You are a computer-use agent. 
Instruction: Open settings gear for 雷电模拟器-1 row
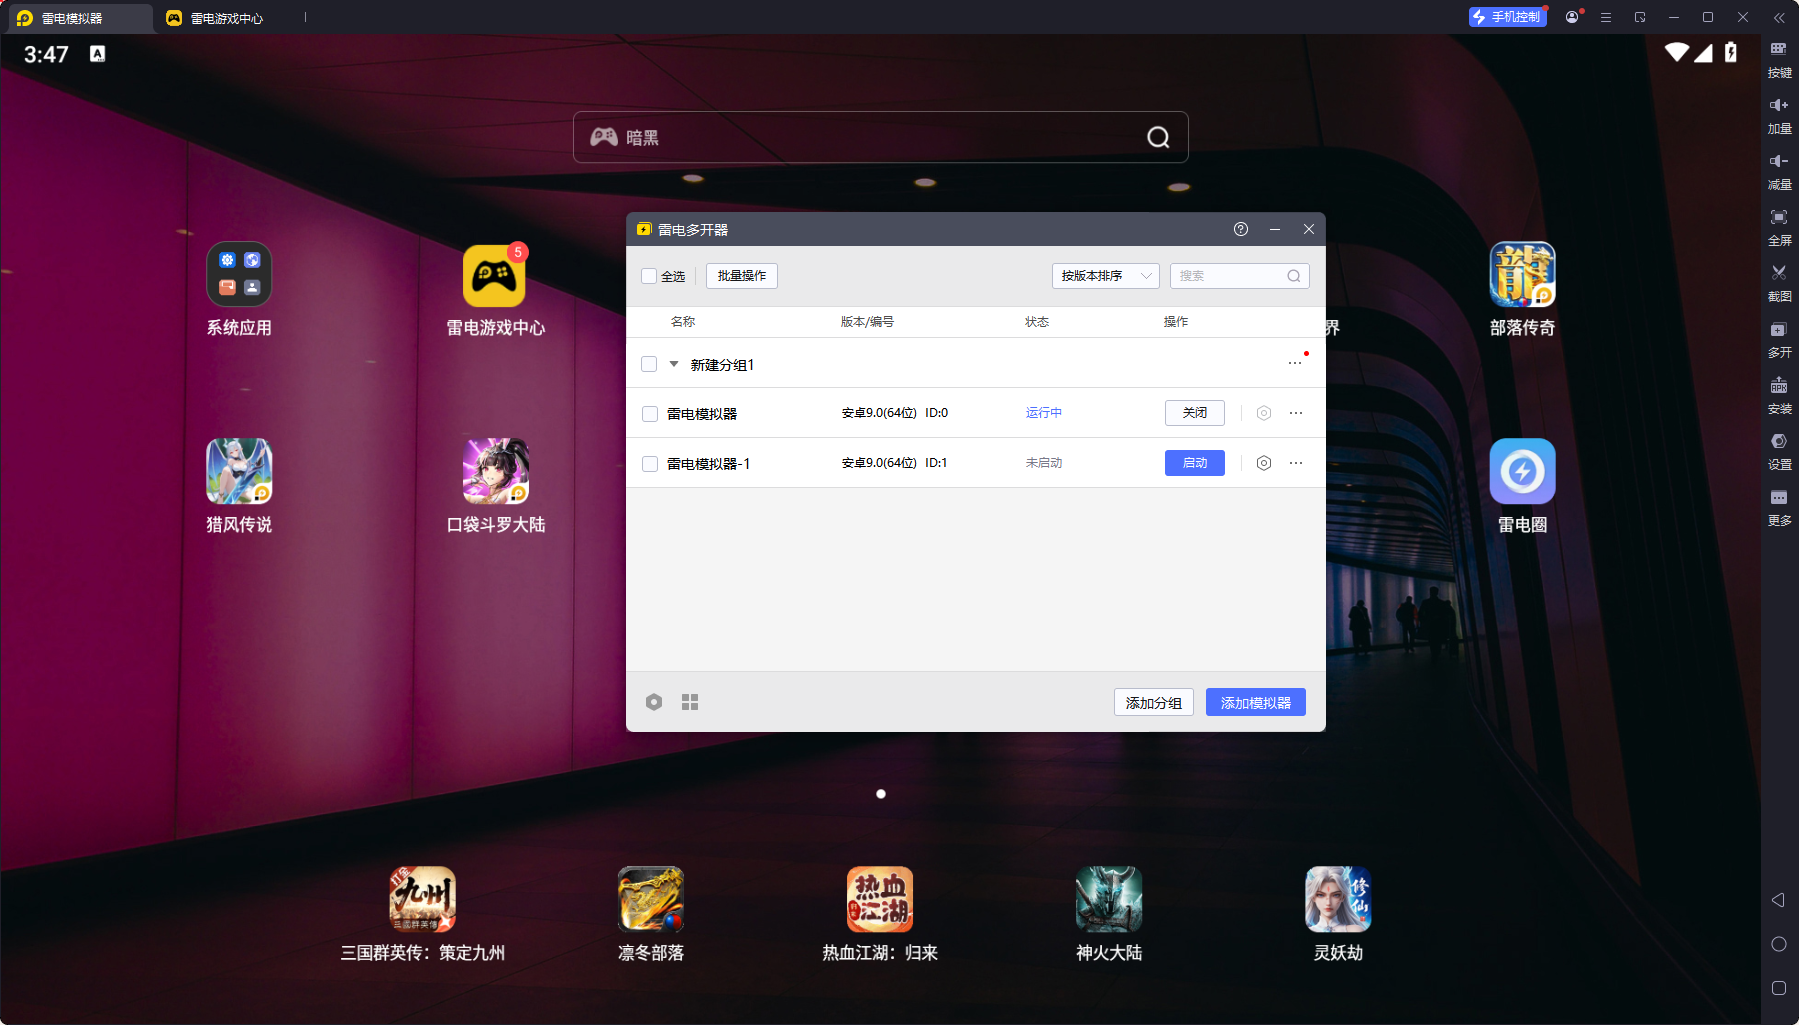1264,463
